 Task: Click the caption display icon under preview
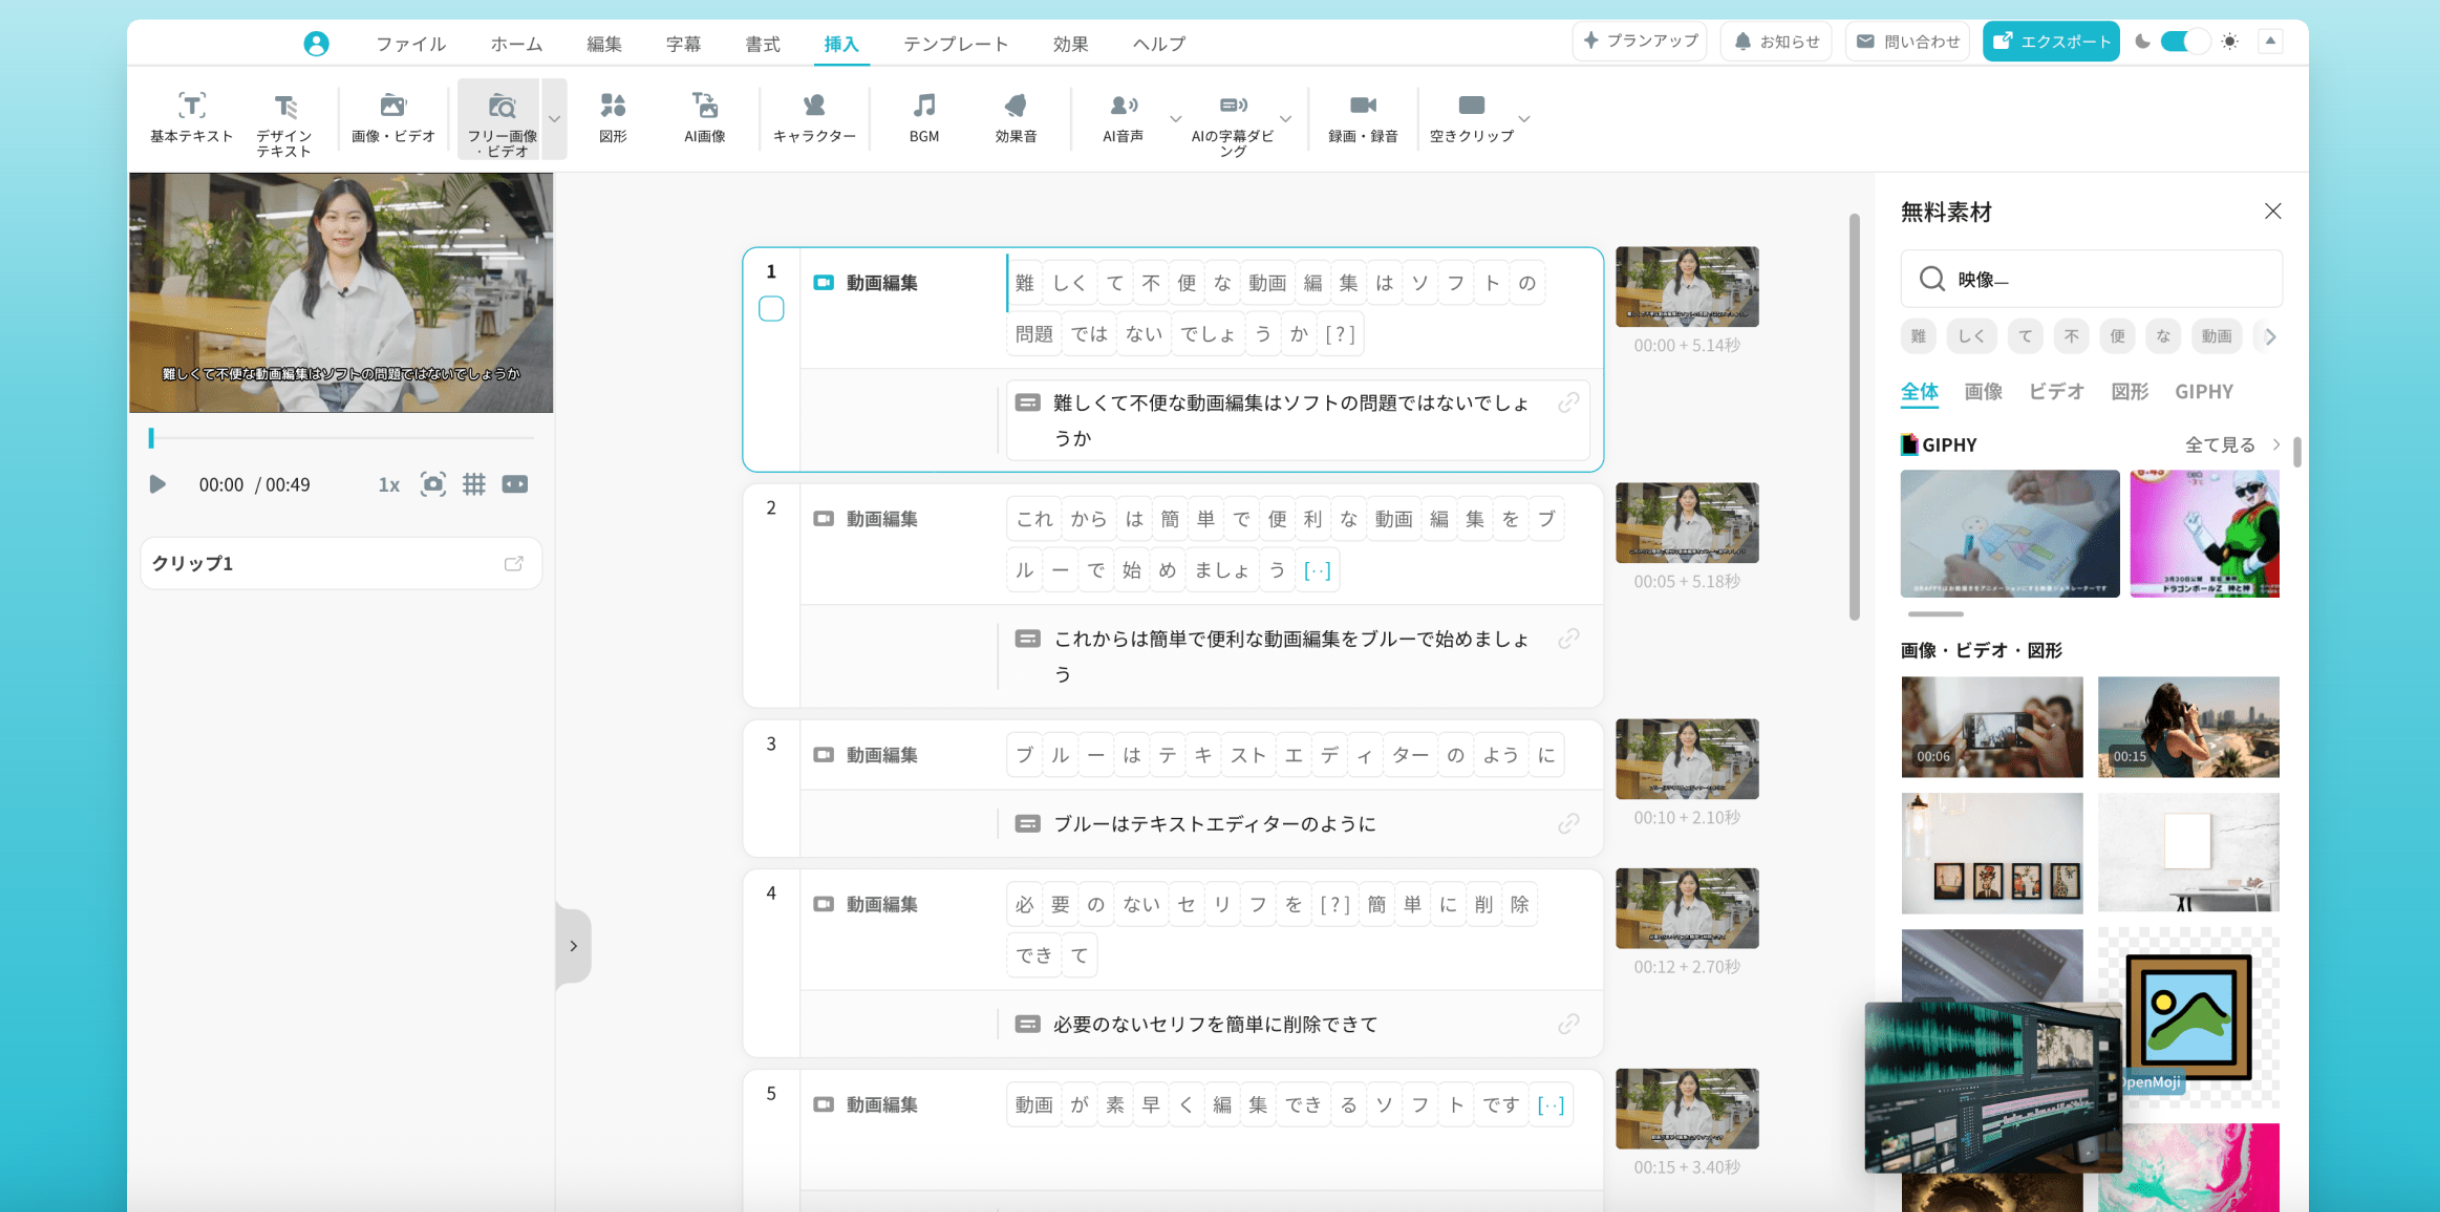pos(515,484)
